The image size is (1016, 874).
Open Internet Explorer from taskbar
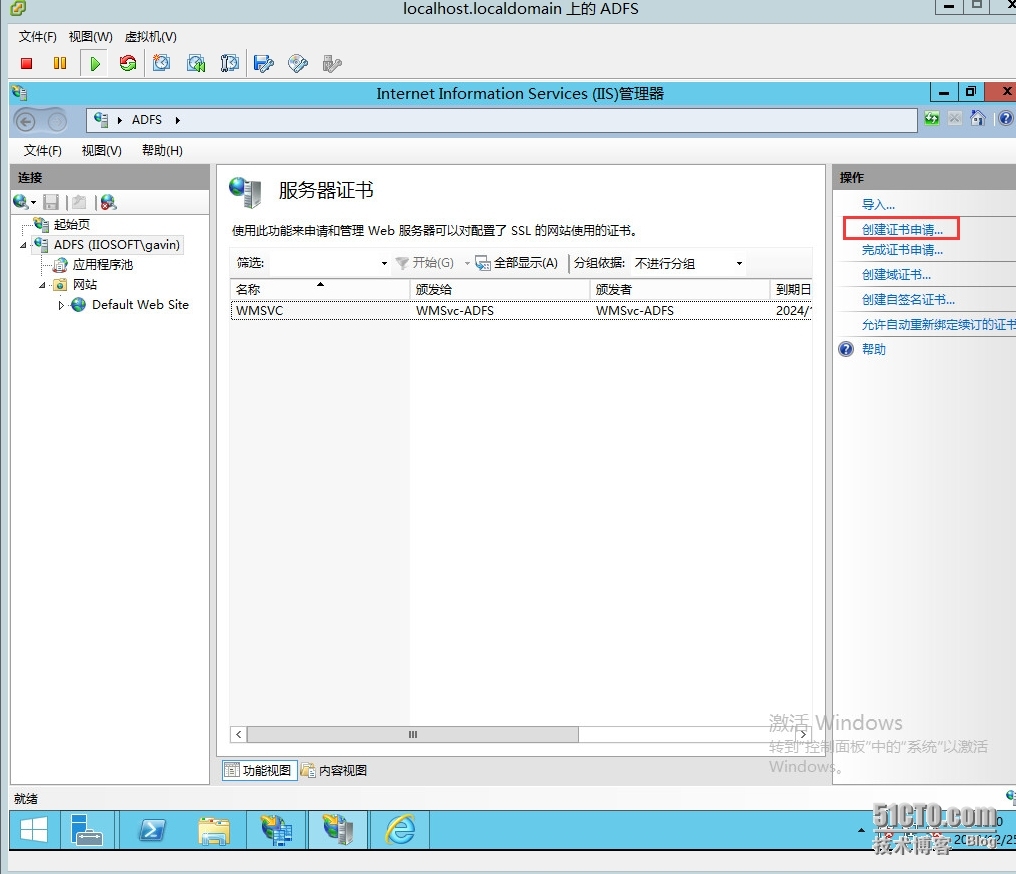[x=400, y=829]
